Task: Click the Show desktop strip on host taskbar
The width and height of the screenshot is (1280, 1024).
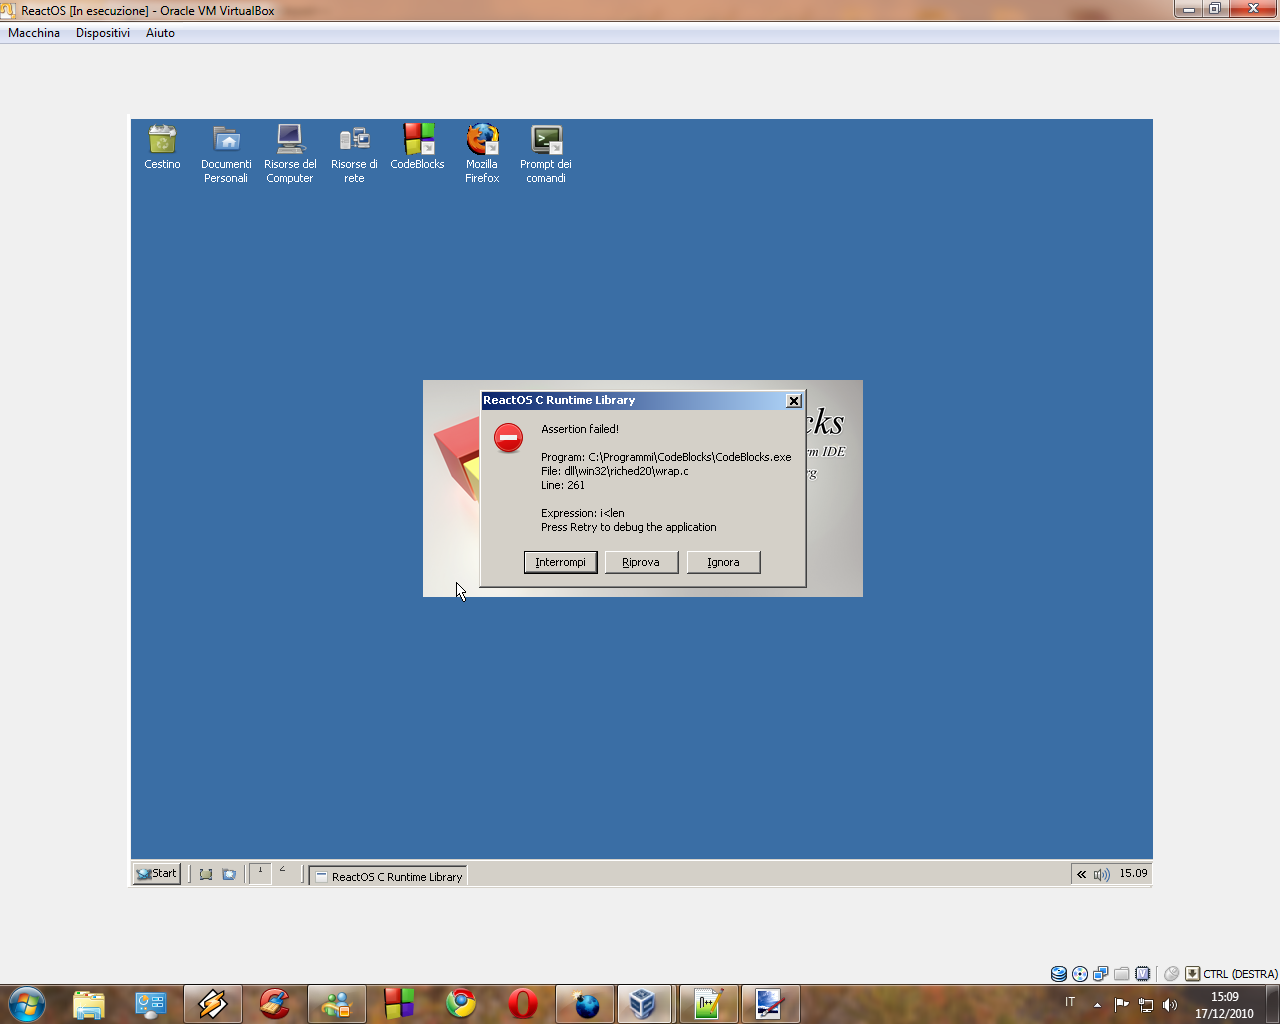Action: tap(1272, 1004)
